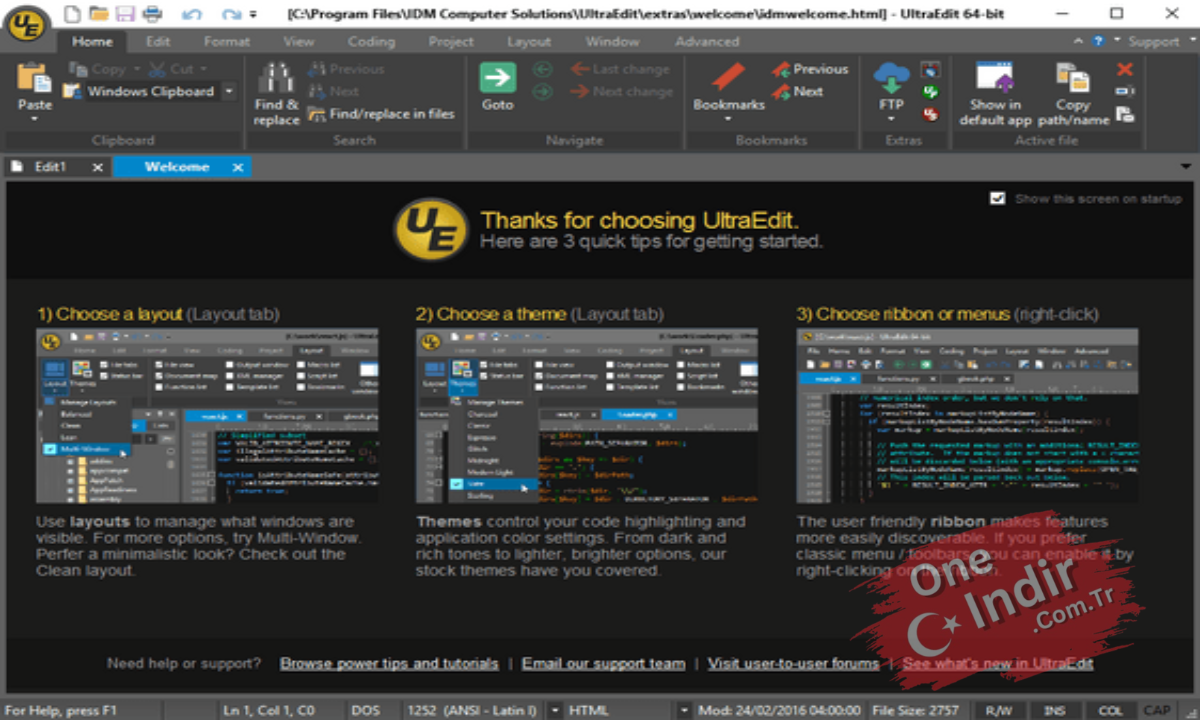
Task: Open the document tab list arrow
Action: point(1186,166)
